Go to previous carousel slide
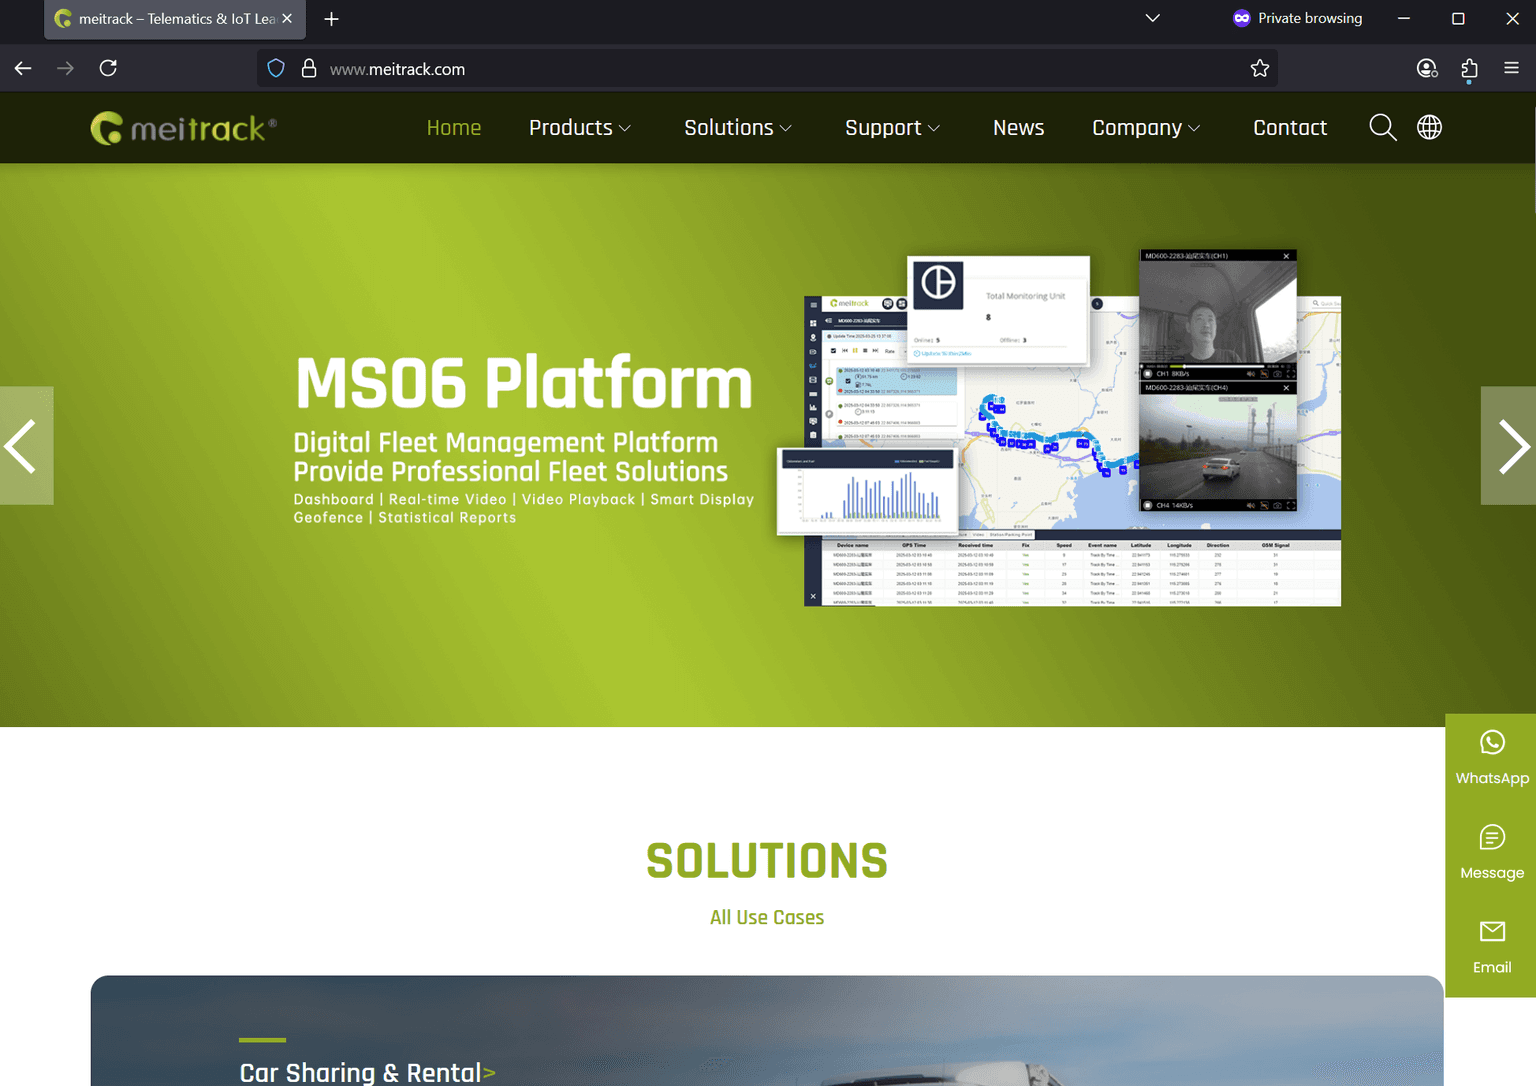The image size is (1536, 1086). tap(24, 446)
